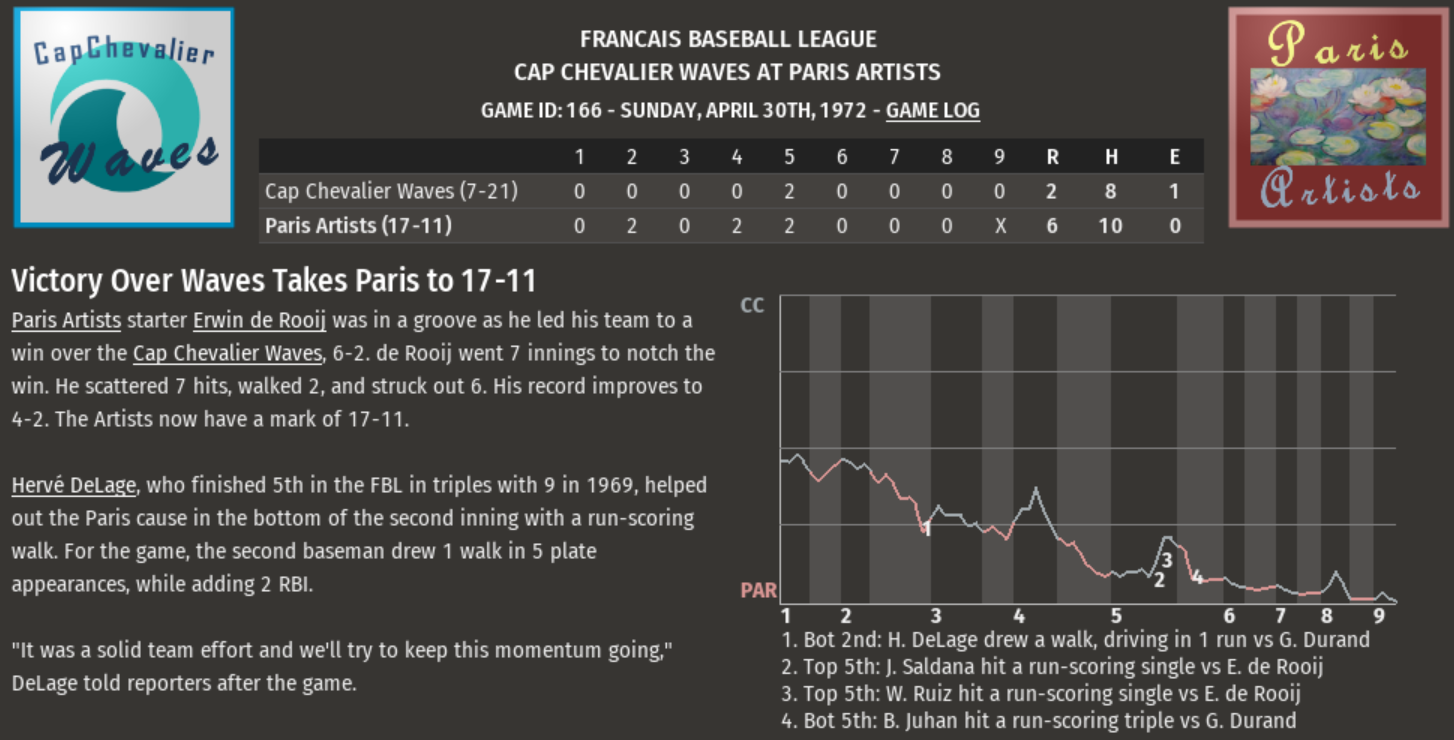Viewport: 1454px width, 740px height.
Task: Click the Cap Chevalier Waves team logo
Action: (x=124, y=117)
